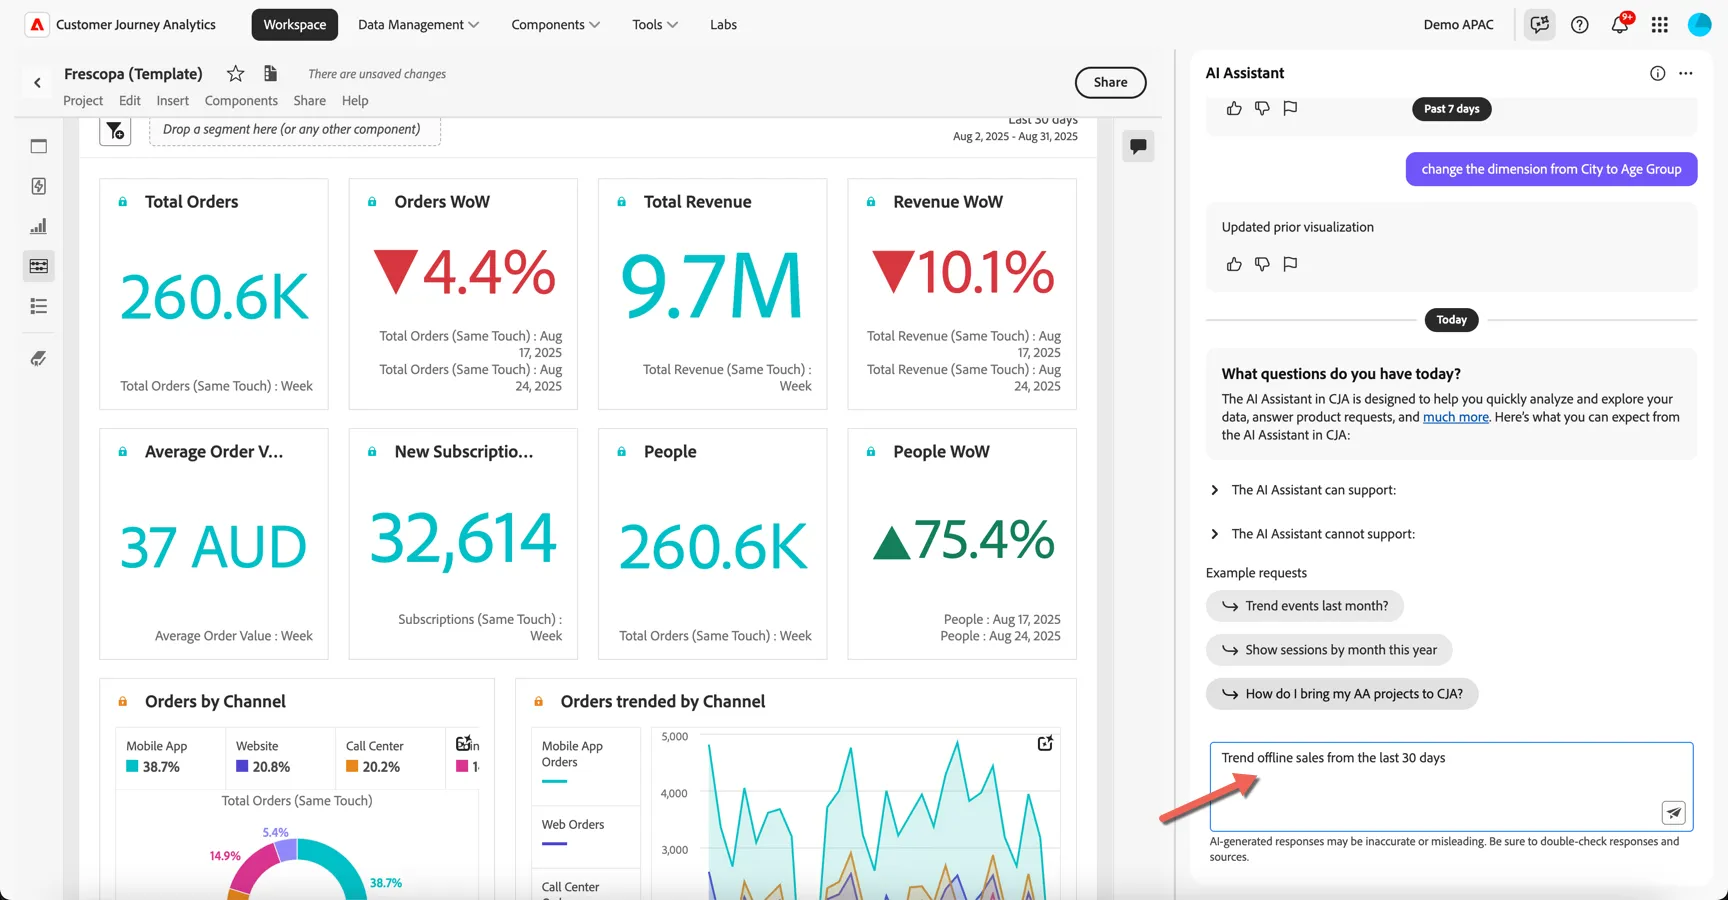Click the Adobe logo icon
This screenshot has width=1728, height=900.
pos(37,24)
